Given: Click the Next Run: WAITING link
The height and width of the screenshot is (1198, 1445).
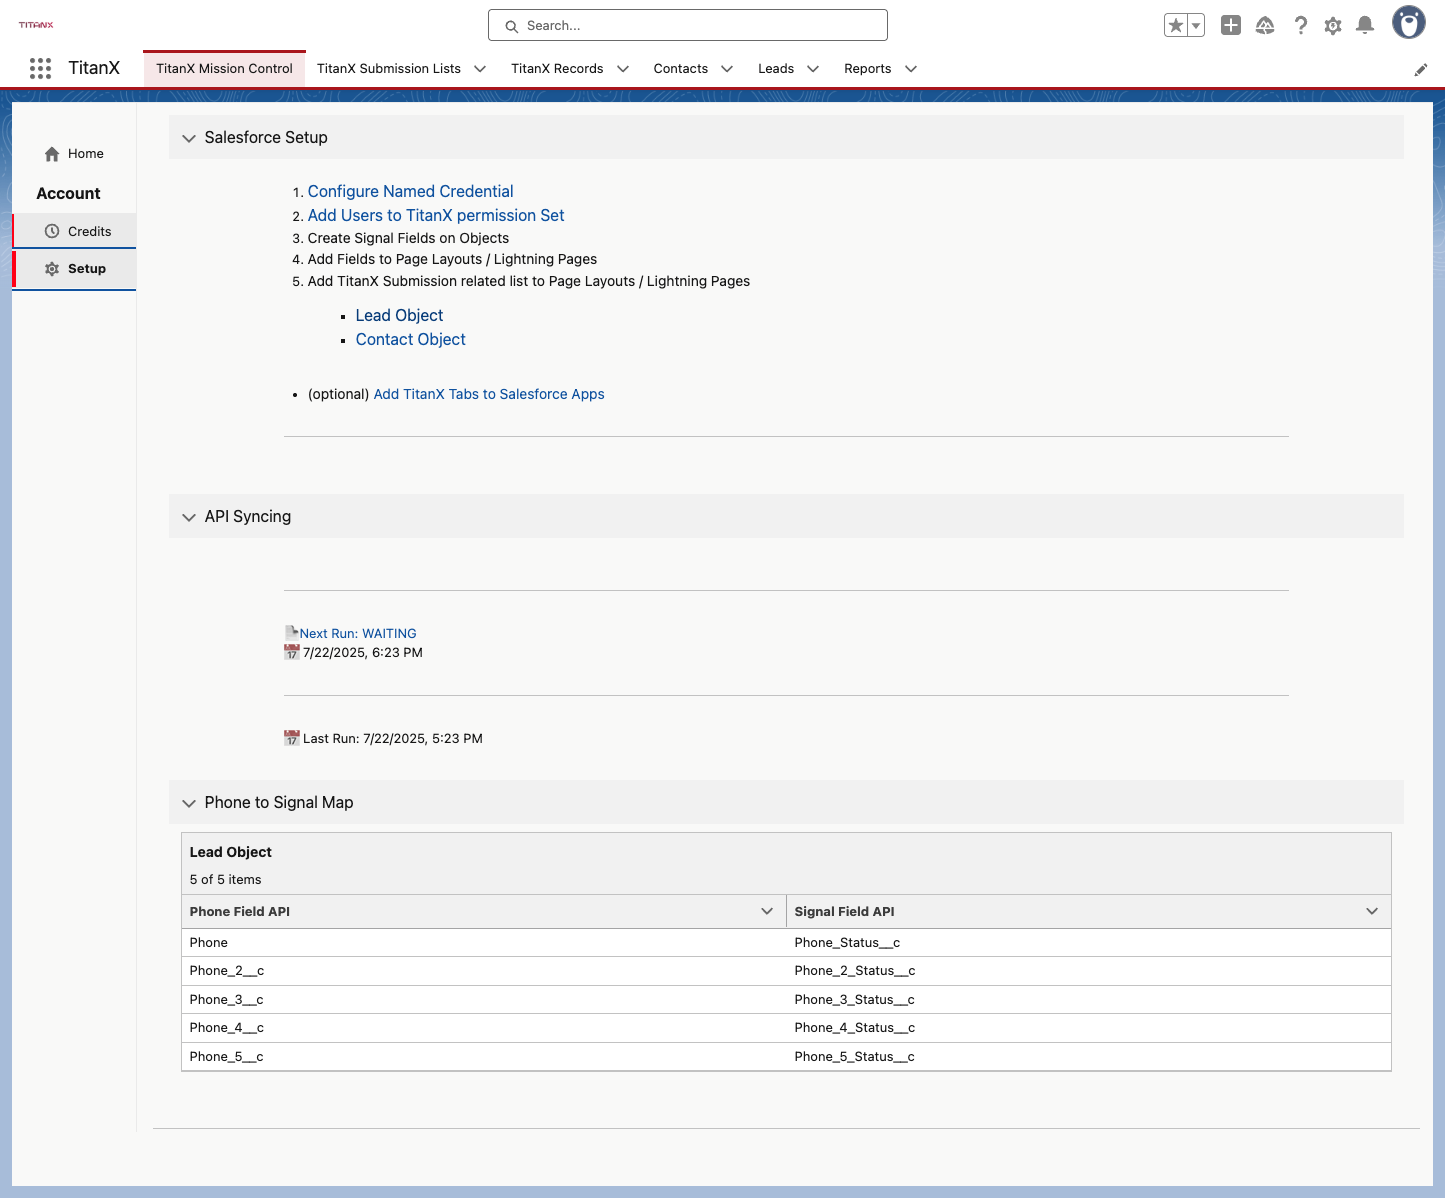Looking at the screenshot, I should tap(358, 633).
